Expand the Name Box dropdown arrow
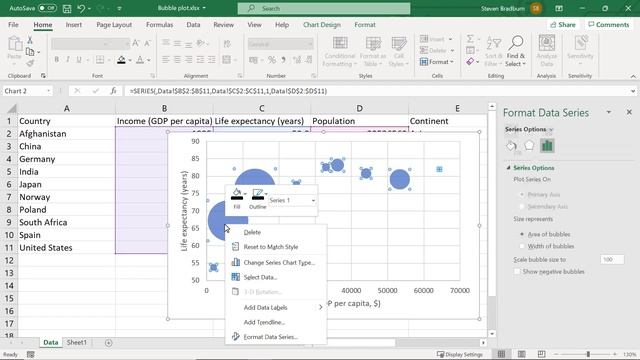The width and height of the screenshot is (640, 360). pos(49,91)
